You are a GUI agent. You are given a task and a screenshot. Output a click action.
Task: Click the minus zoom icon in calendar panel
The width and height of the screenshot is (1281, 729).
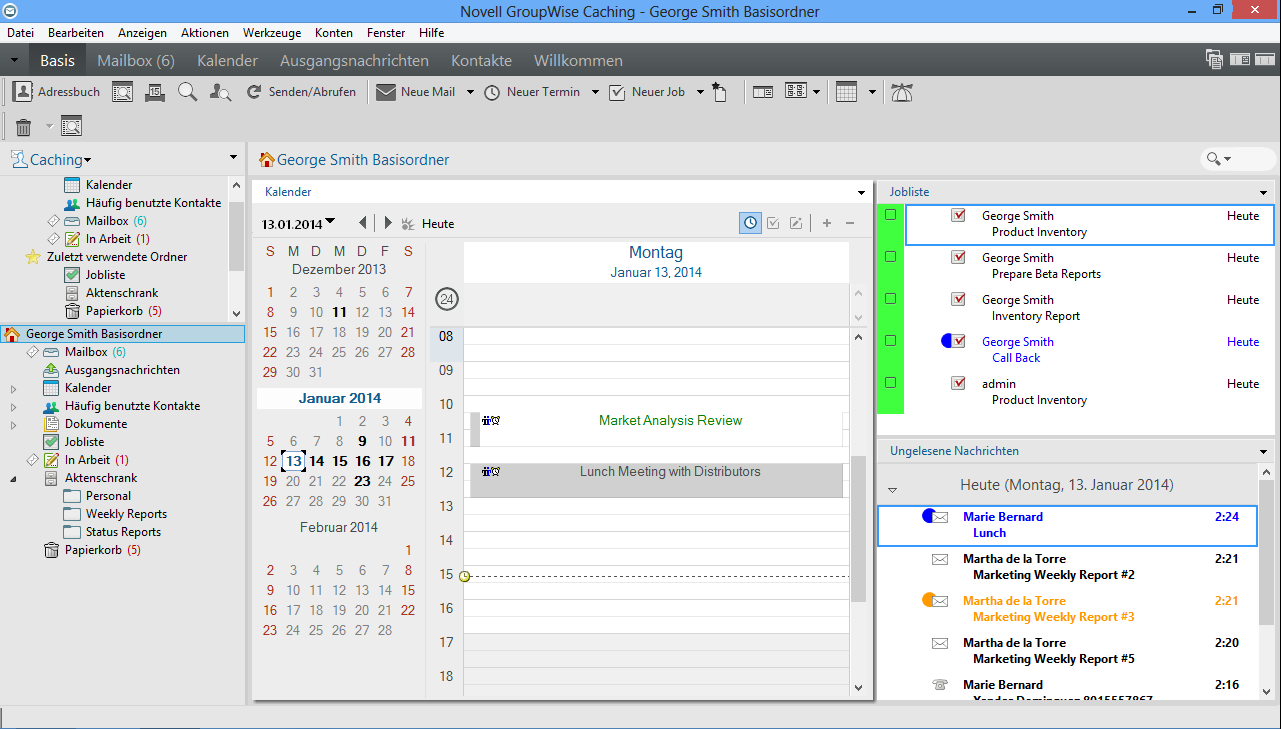point(850,223)
